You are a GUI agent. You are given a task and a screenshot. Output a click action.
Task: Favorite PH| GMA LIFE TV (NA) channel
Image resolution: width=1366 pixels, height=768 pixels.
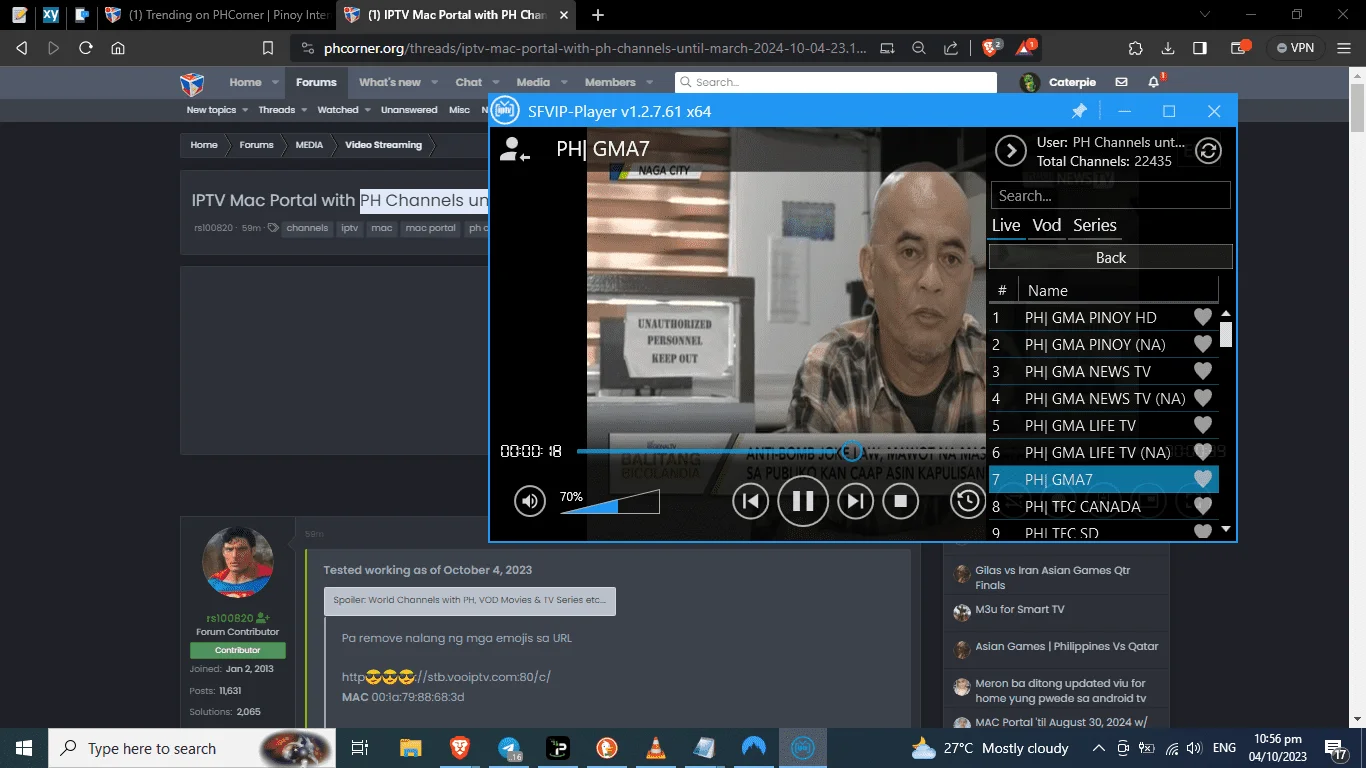pyautogui.click(x=1203, y=452)
